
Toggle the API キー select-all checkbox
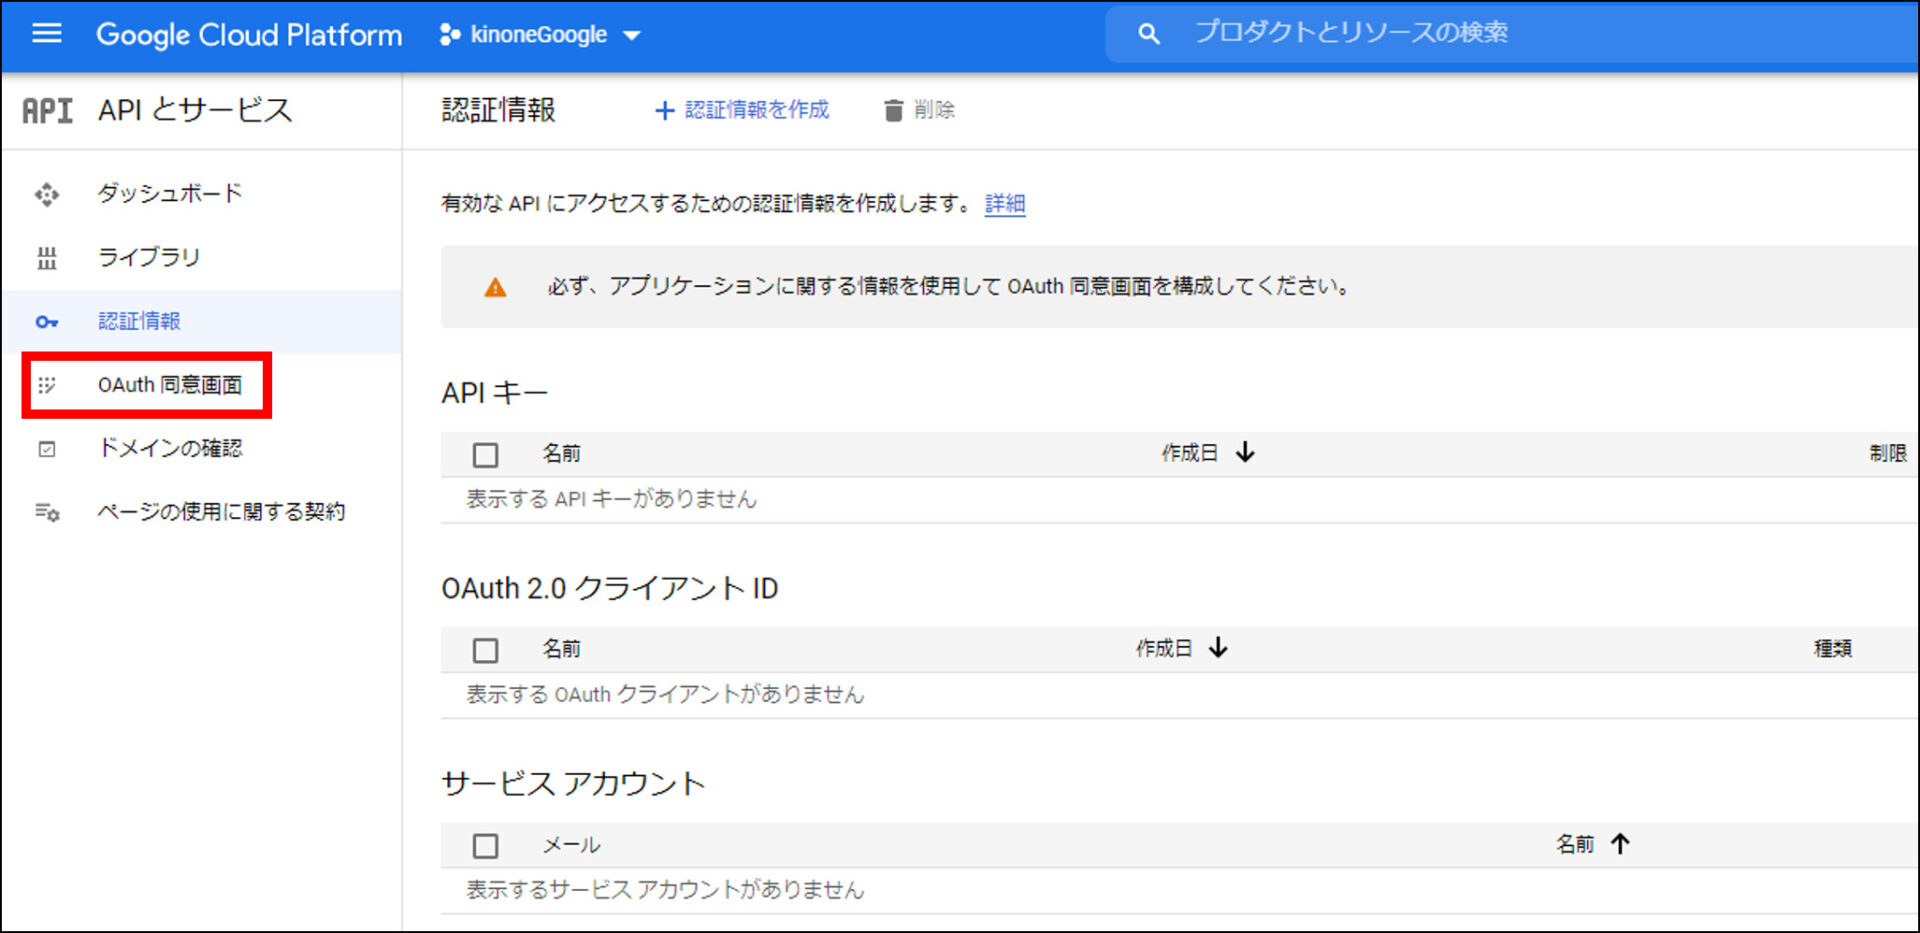486,456
